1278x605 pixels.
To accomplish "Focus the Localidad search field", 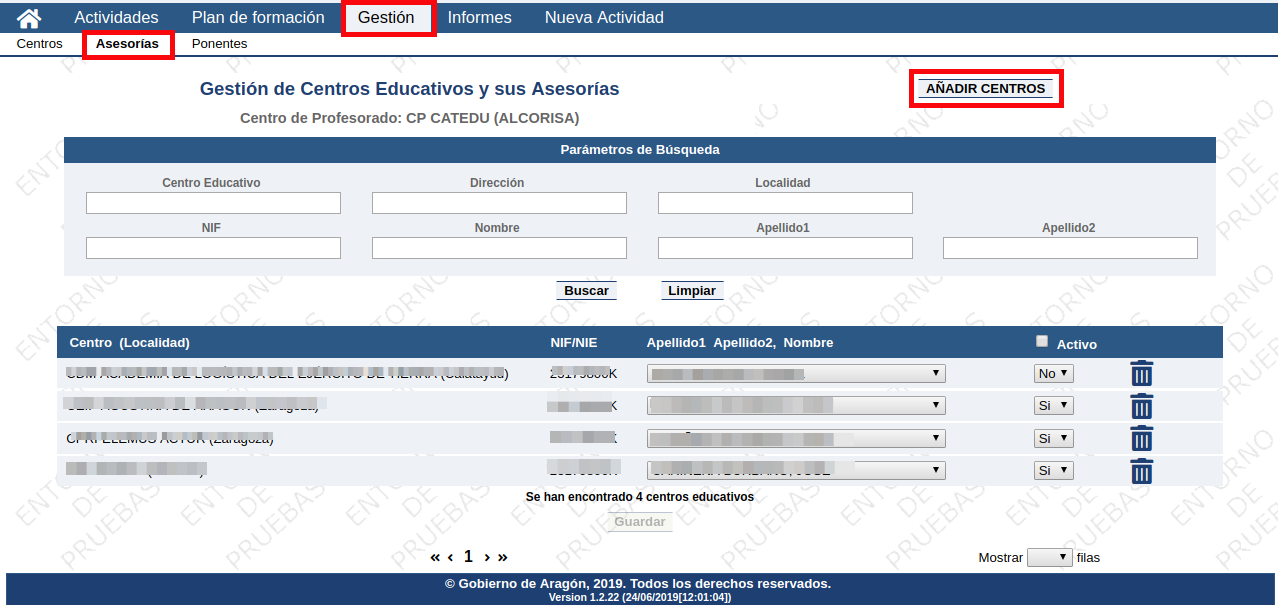I will 785,203.
